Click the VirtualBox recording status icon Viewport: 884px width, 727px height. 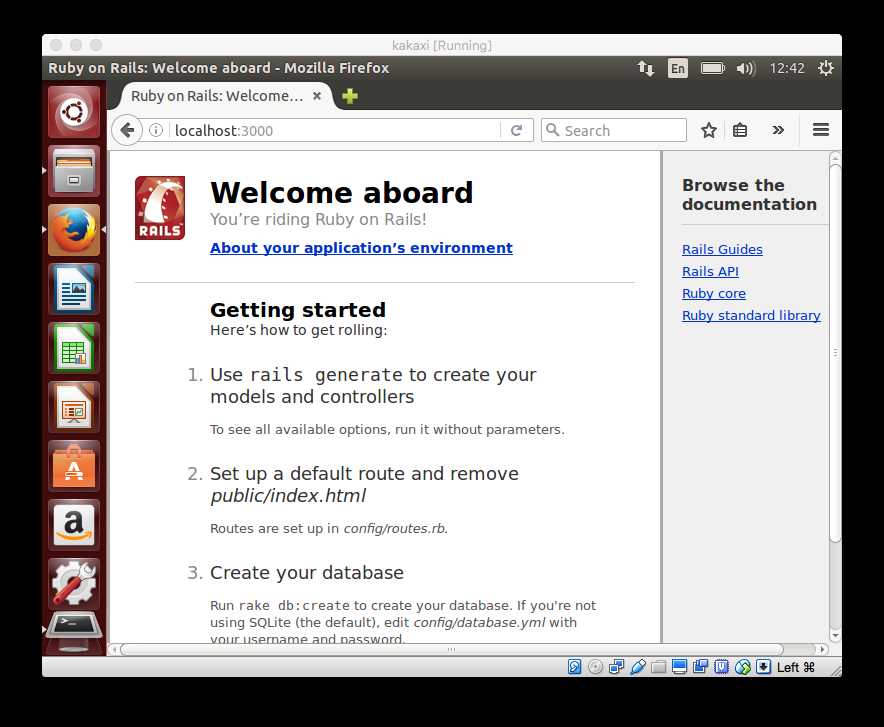700,667
